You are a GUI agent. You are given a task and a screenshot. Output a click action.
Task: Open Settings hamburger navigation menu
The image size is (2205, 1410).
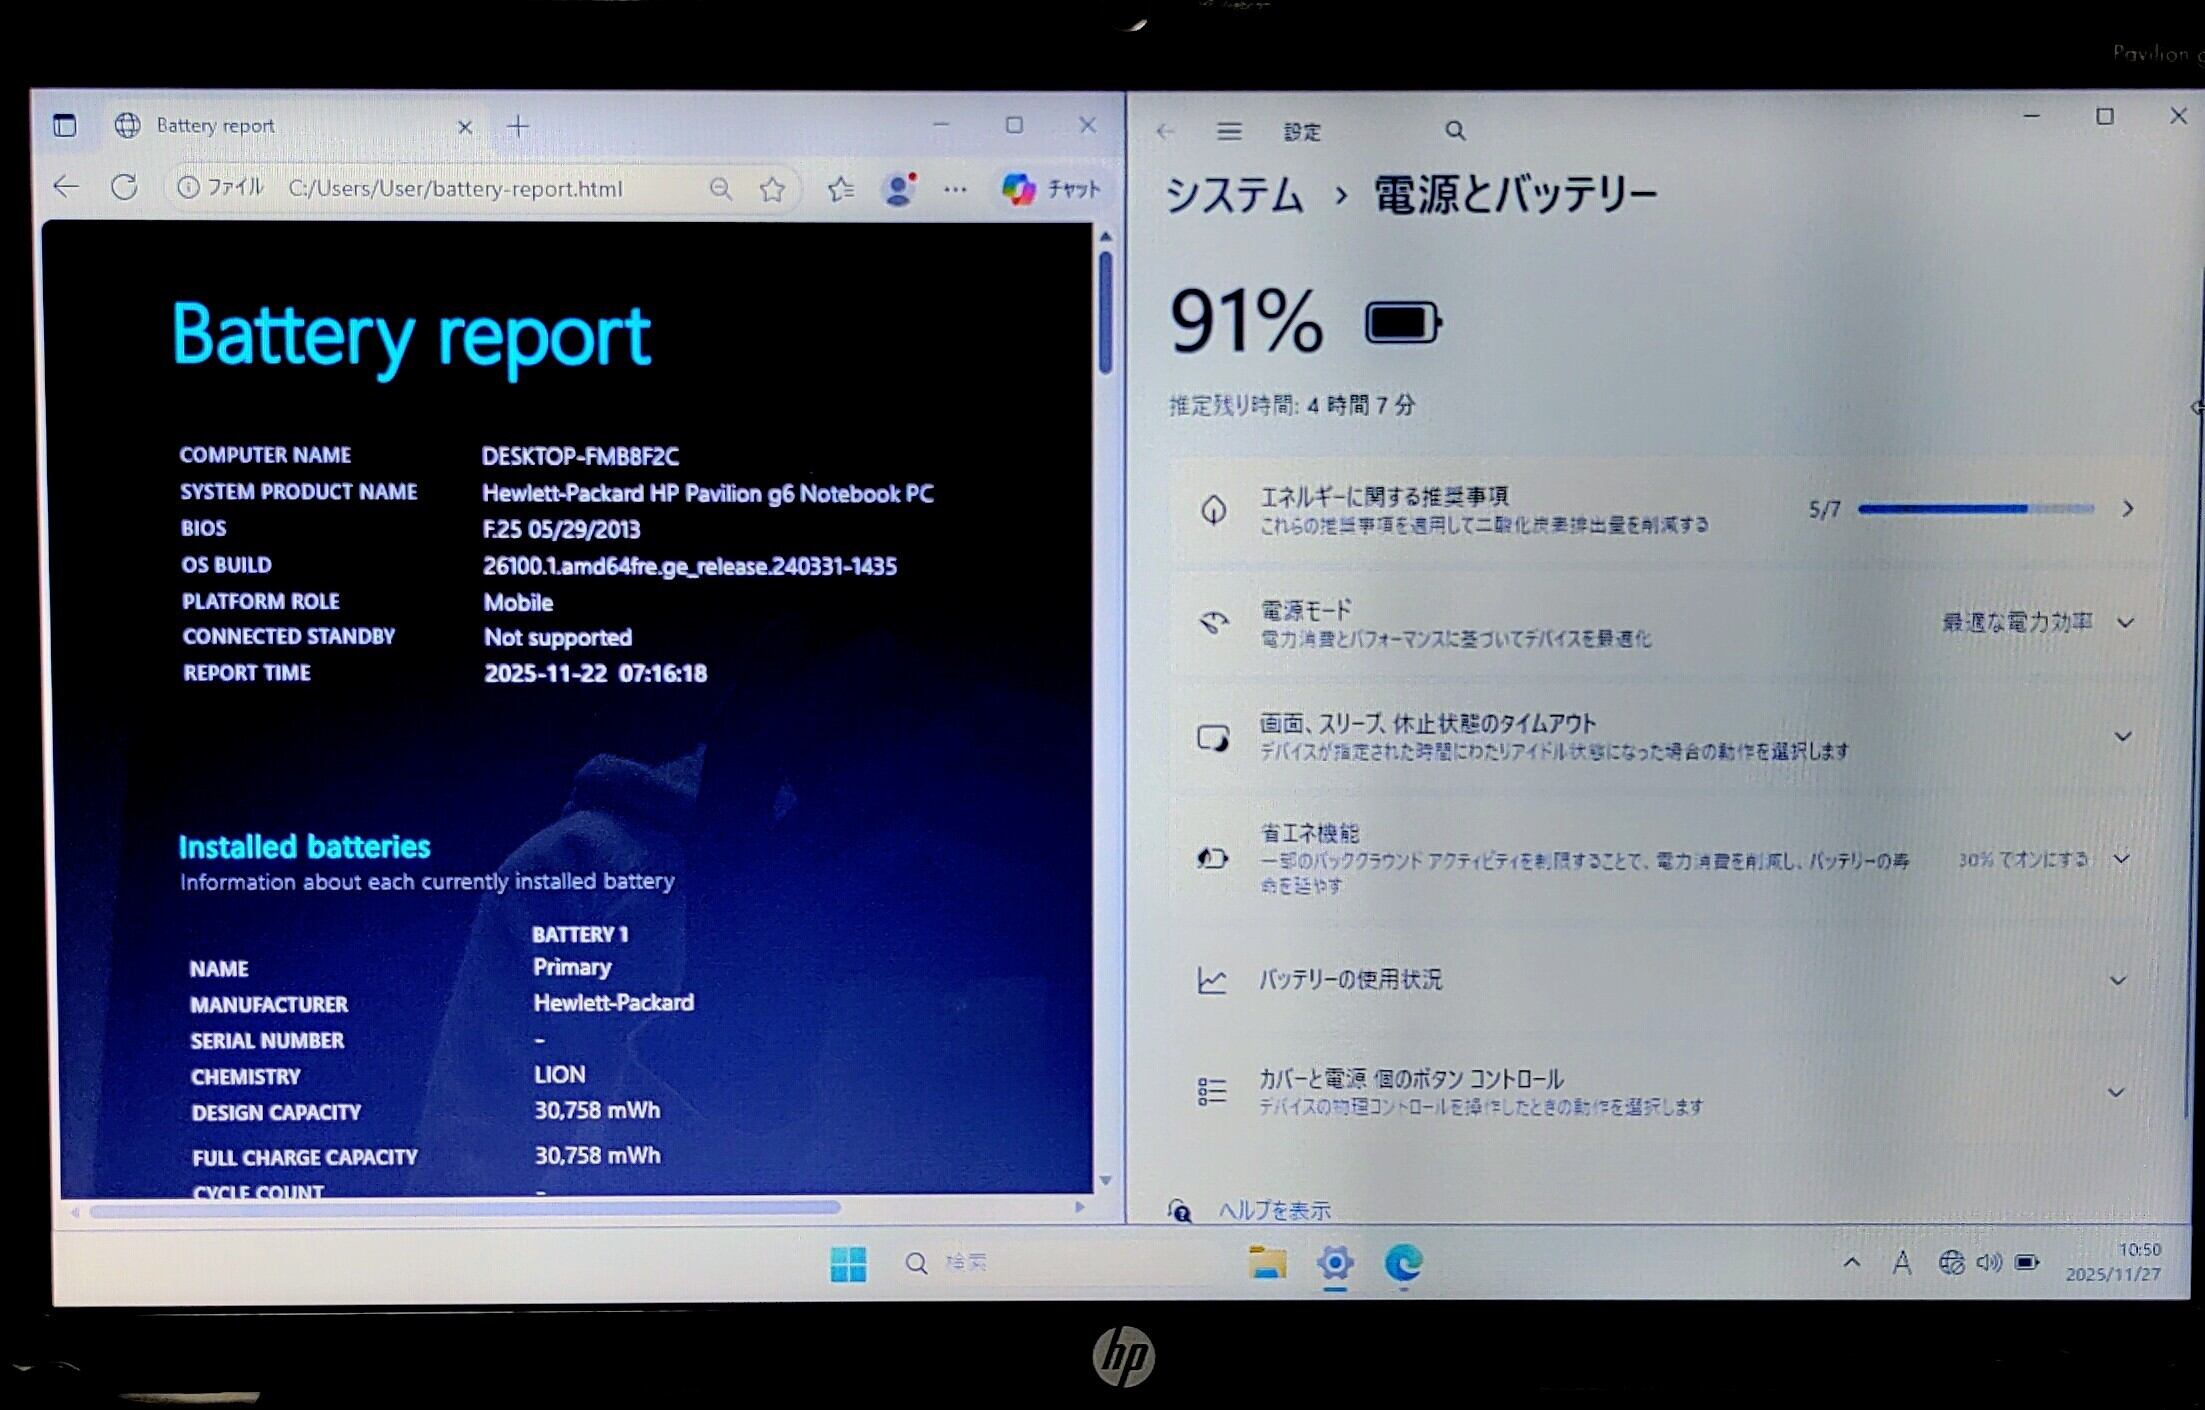[1229, 132]
